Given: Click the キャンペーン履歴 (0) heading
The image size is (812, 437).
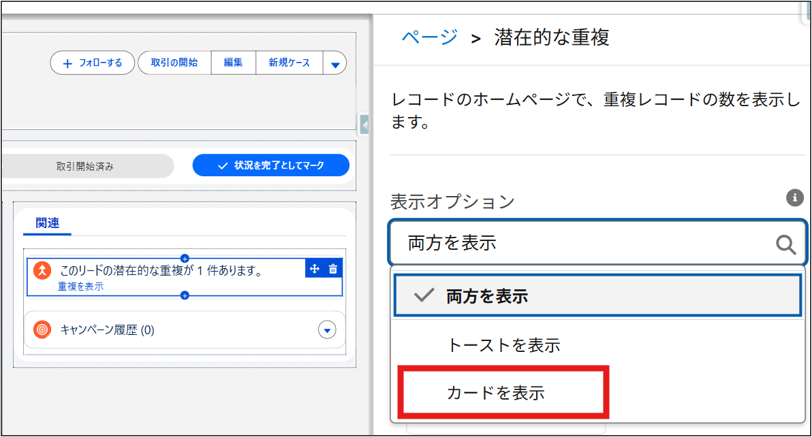Looking at the screenshot, I should coord(107,330).
